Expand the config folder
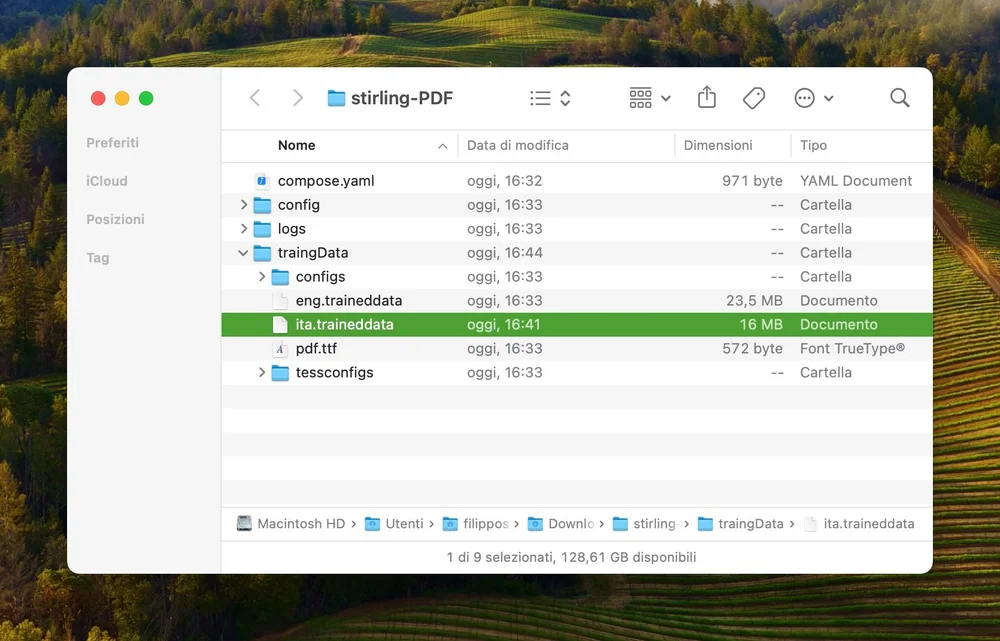Screen dimensions: 1000x641 tap(243, 204)
